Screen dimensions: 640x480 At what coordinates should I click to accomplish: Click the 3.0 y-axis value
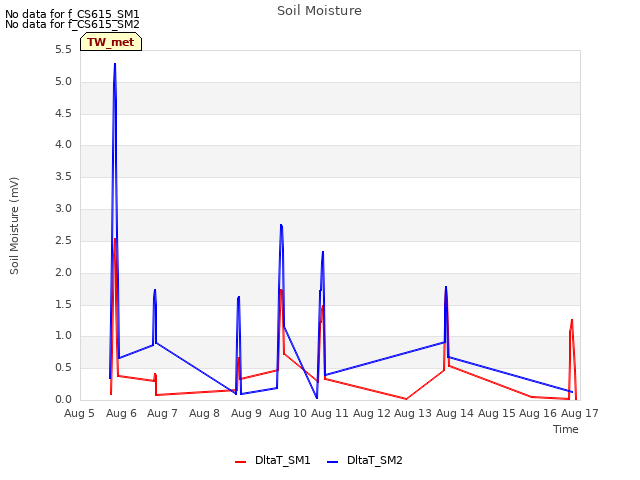(63, 209)
